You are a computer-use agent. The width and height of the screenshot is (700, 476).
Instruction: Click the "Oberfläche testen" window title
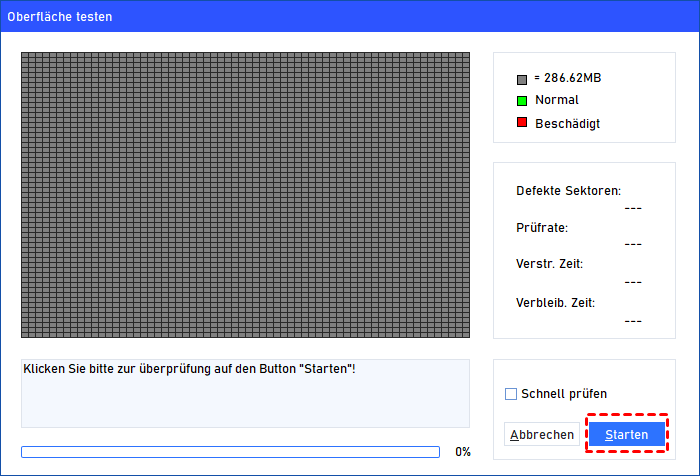[x=60, y=17]
